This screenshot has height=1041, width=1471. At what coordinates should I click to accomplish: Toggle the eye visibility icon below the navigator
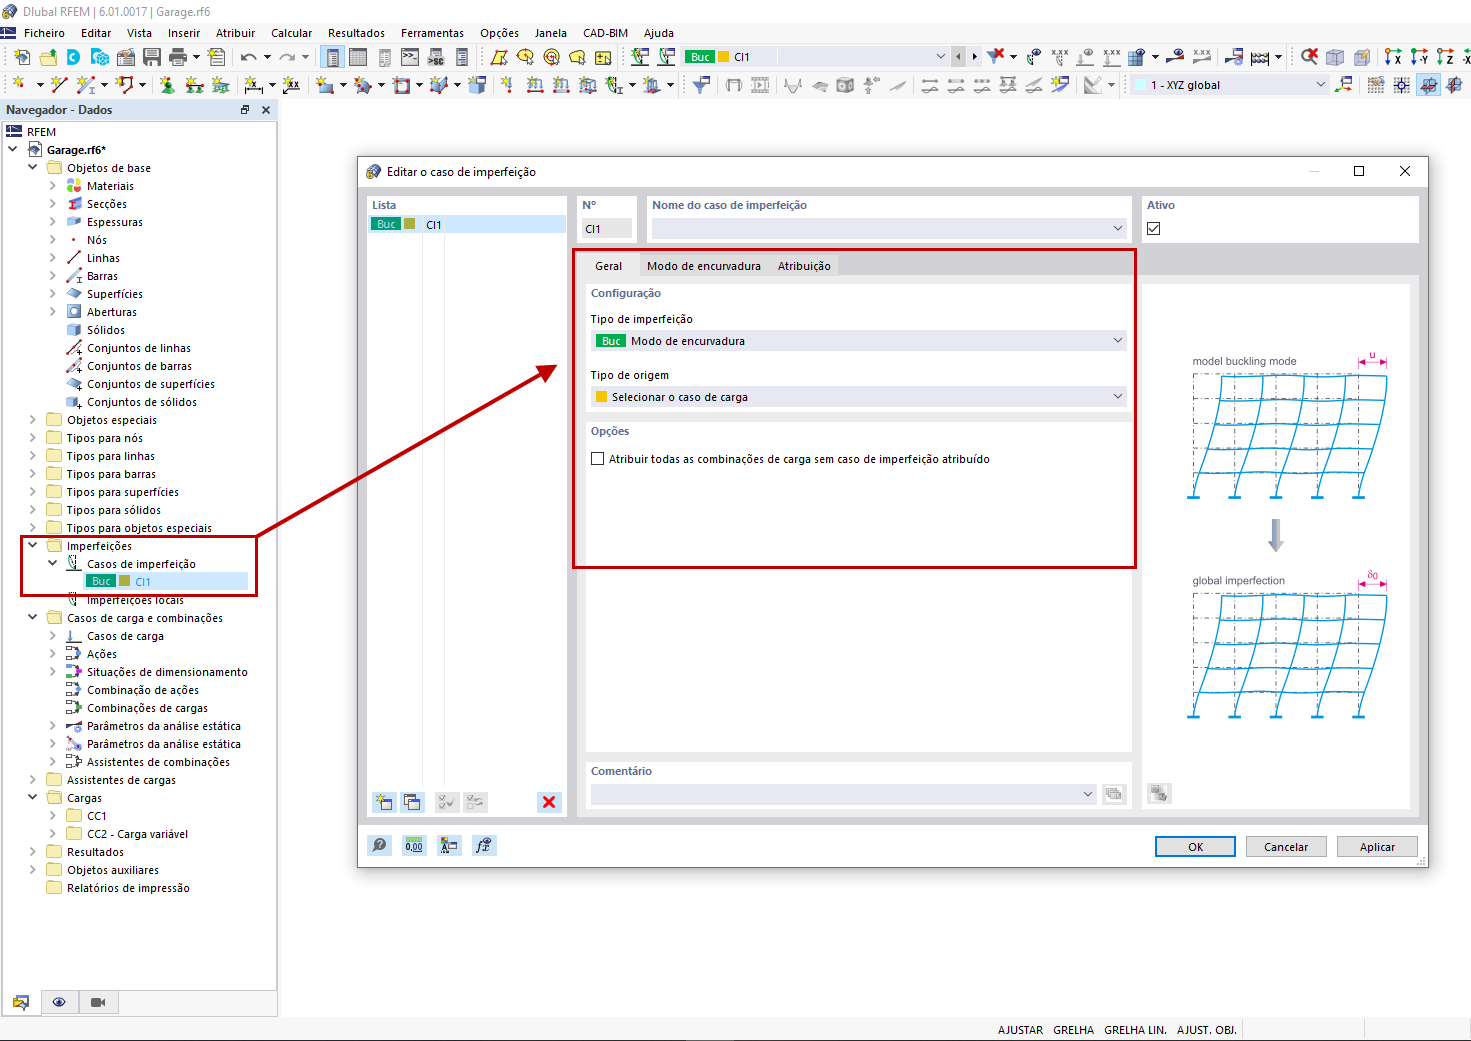tap(59, 1002)
